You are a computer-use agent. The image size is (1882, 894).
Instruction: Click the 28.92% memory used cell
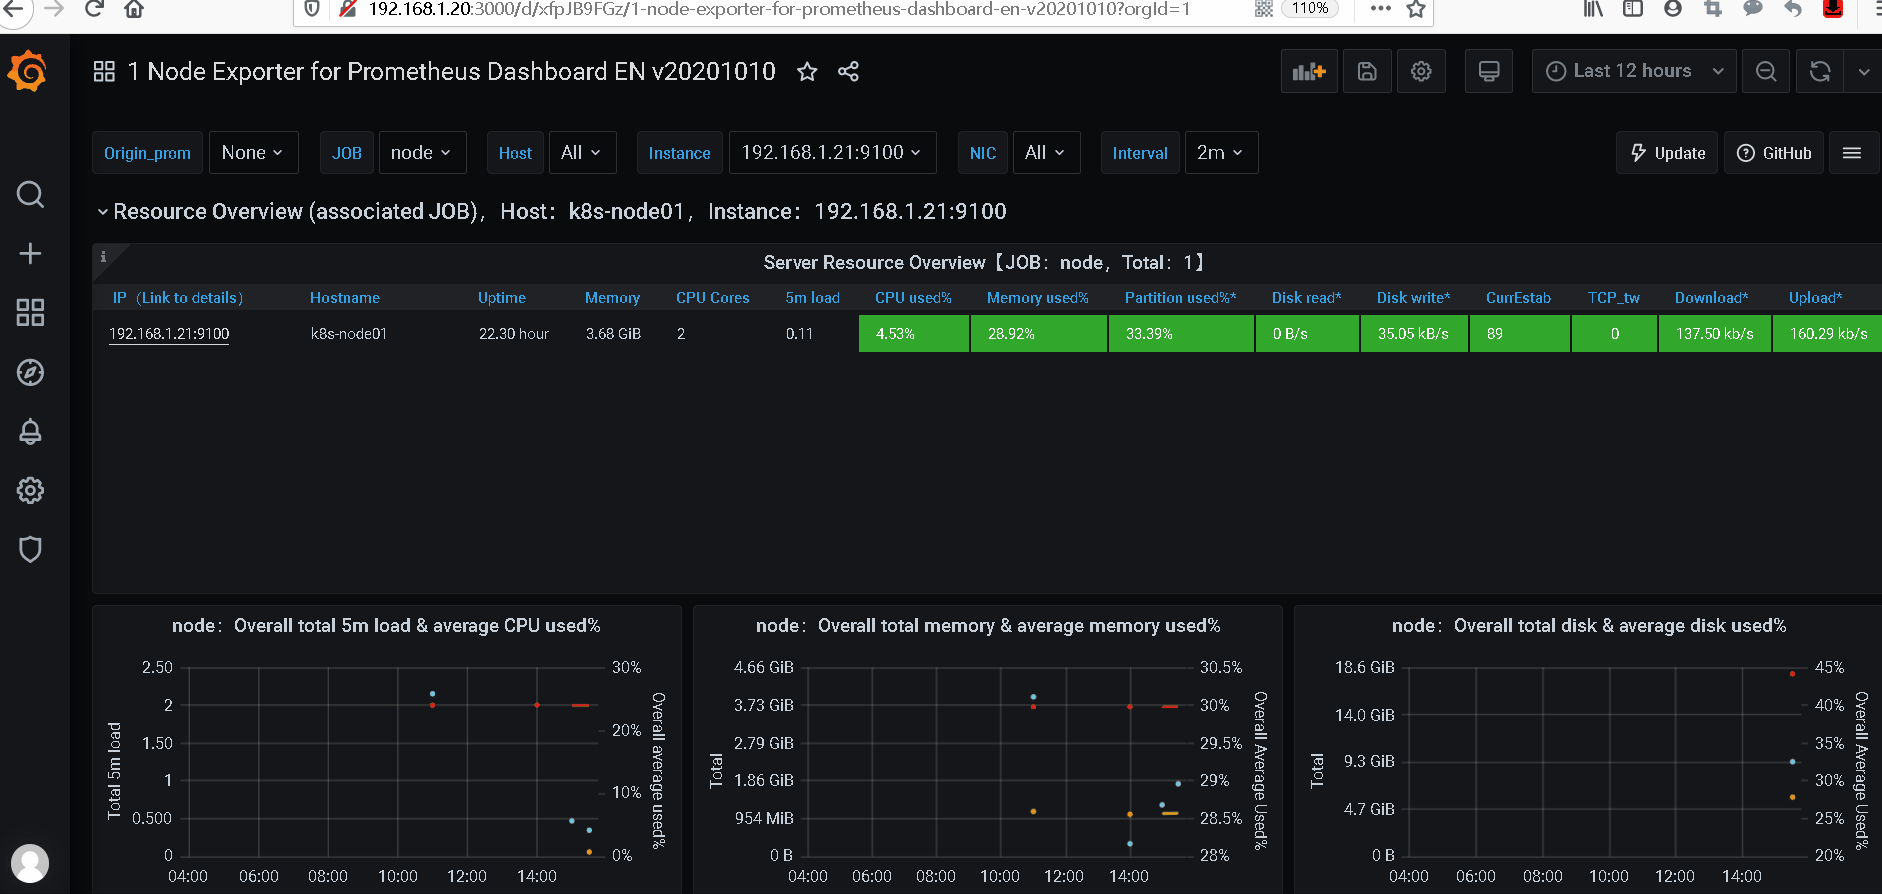pyautogui.click(x=1039, y=334)
